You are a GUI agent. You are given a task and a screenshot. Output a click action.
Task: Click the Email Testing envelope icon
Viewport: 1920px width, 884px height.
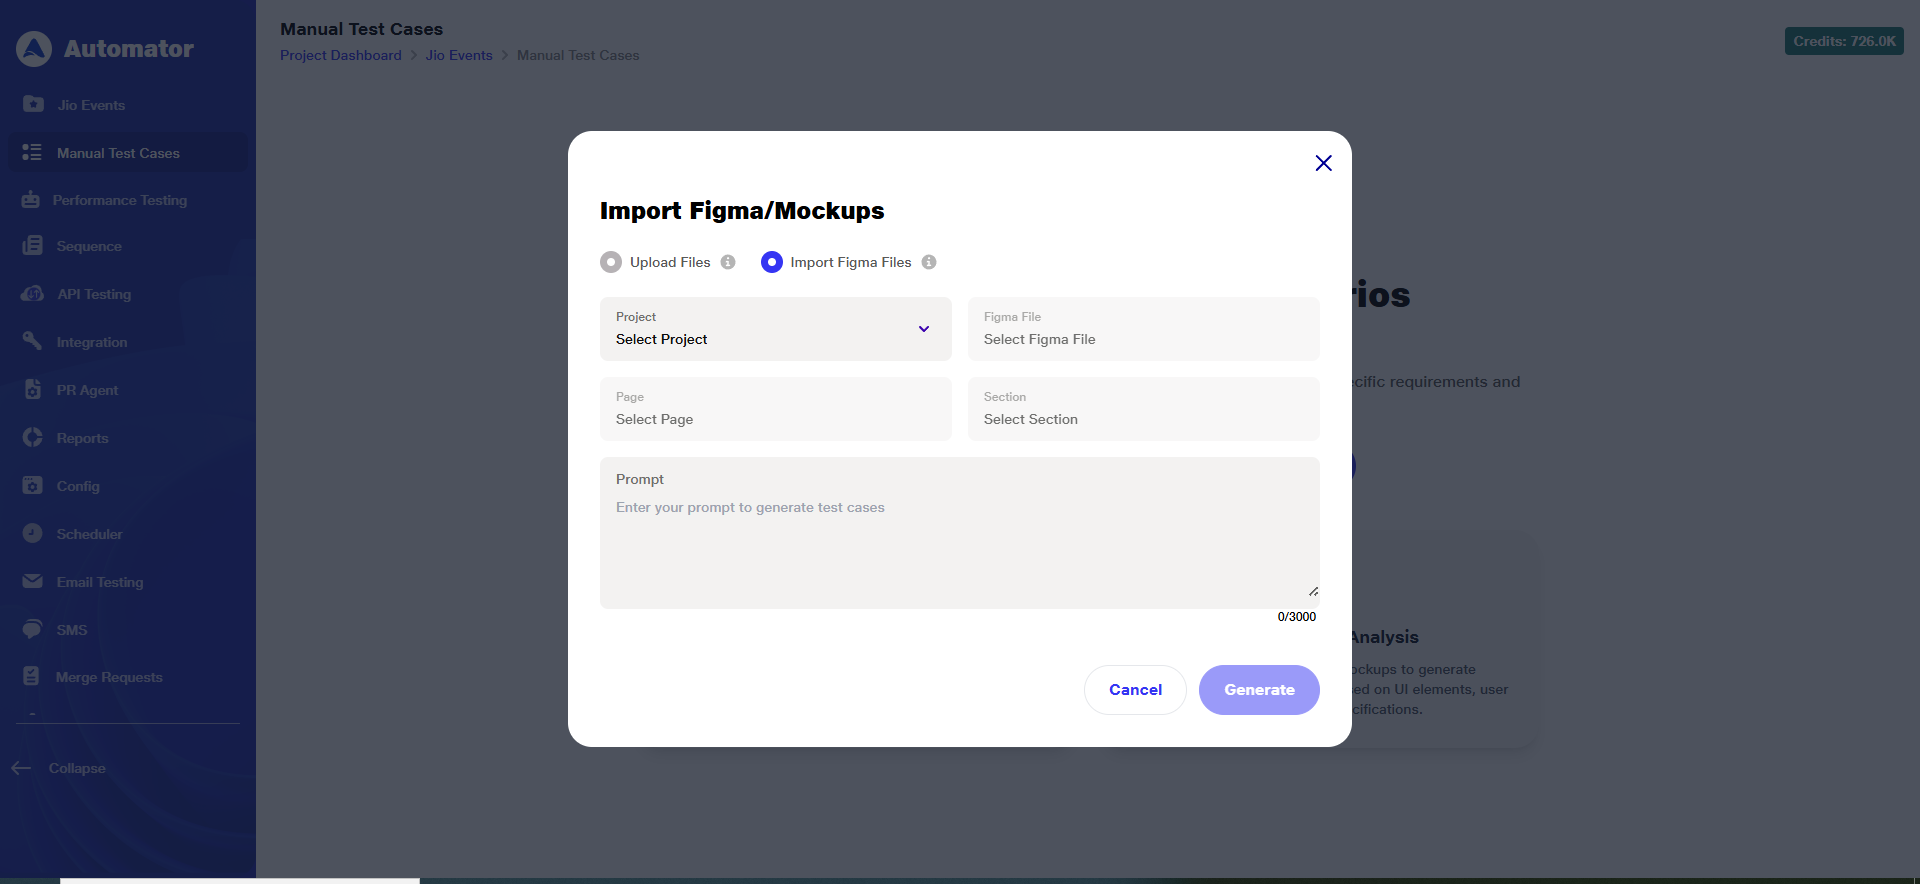33,582
